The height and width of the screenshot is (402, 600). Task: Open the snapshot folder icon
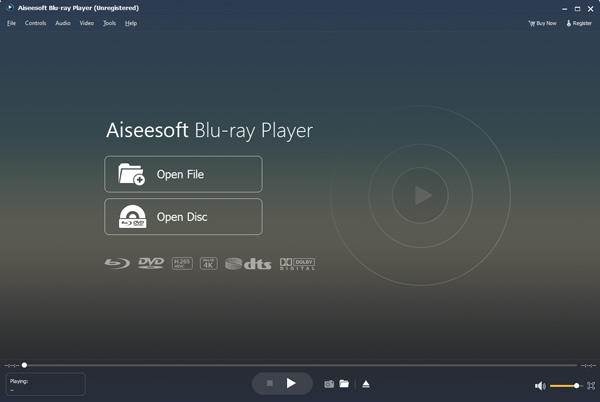pyautogui.click(x=344, y=384)
